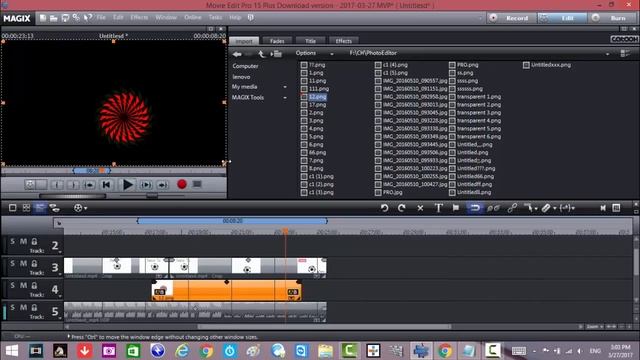The width and height of the screenshot is (640, 360).
Task: Jump to the beginning of the movie
Action: pyautogui.click(x=106, y=185)
